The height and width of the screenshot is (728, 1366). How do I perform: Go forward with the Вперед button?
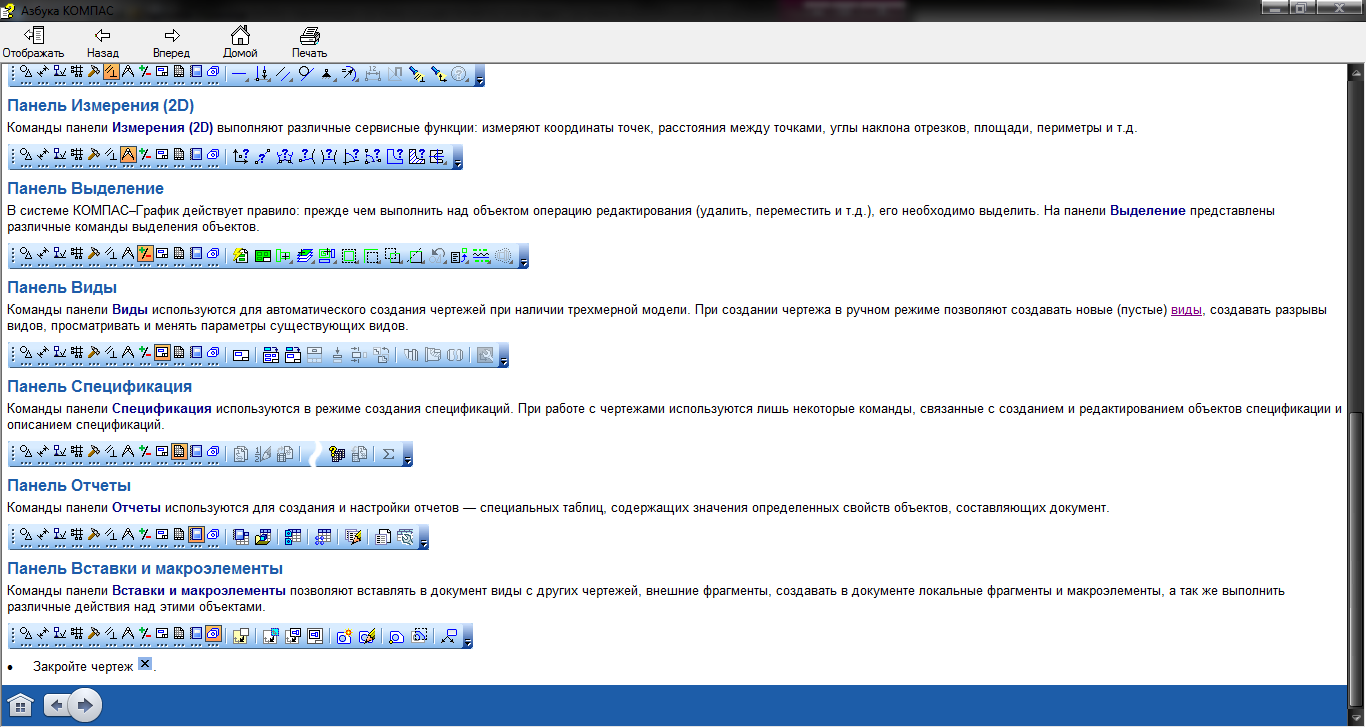(x=171, y=42)
